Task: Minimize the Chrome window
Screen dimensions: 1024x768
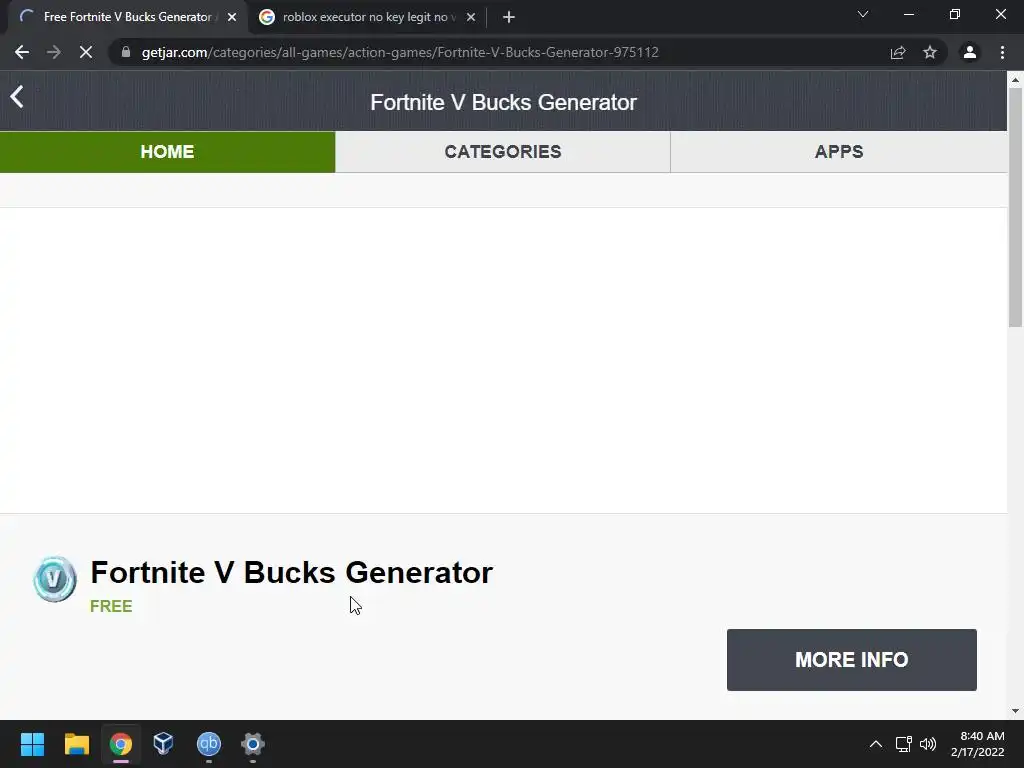Action: (908, 14)
